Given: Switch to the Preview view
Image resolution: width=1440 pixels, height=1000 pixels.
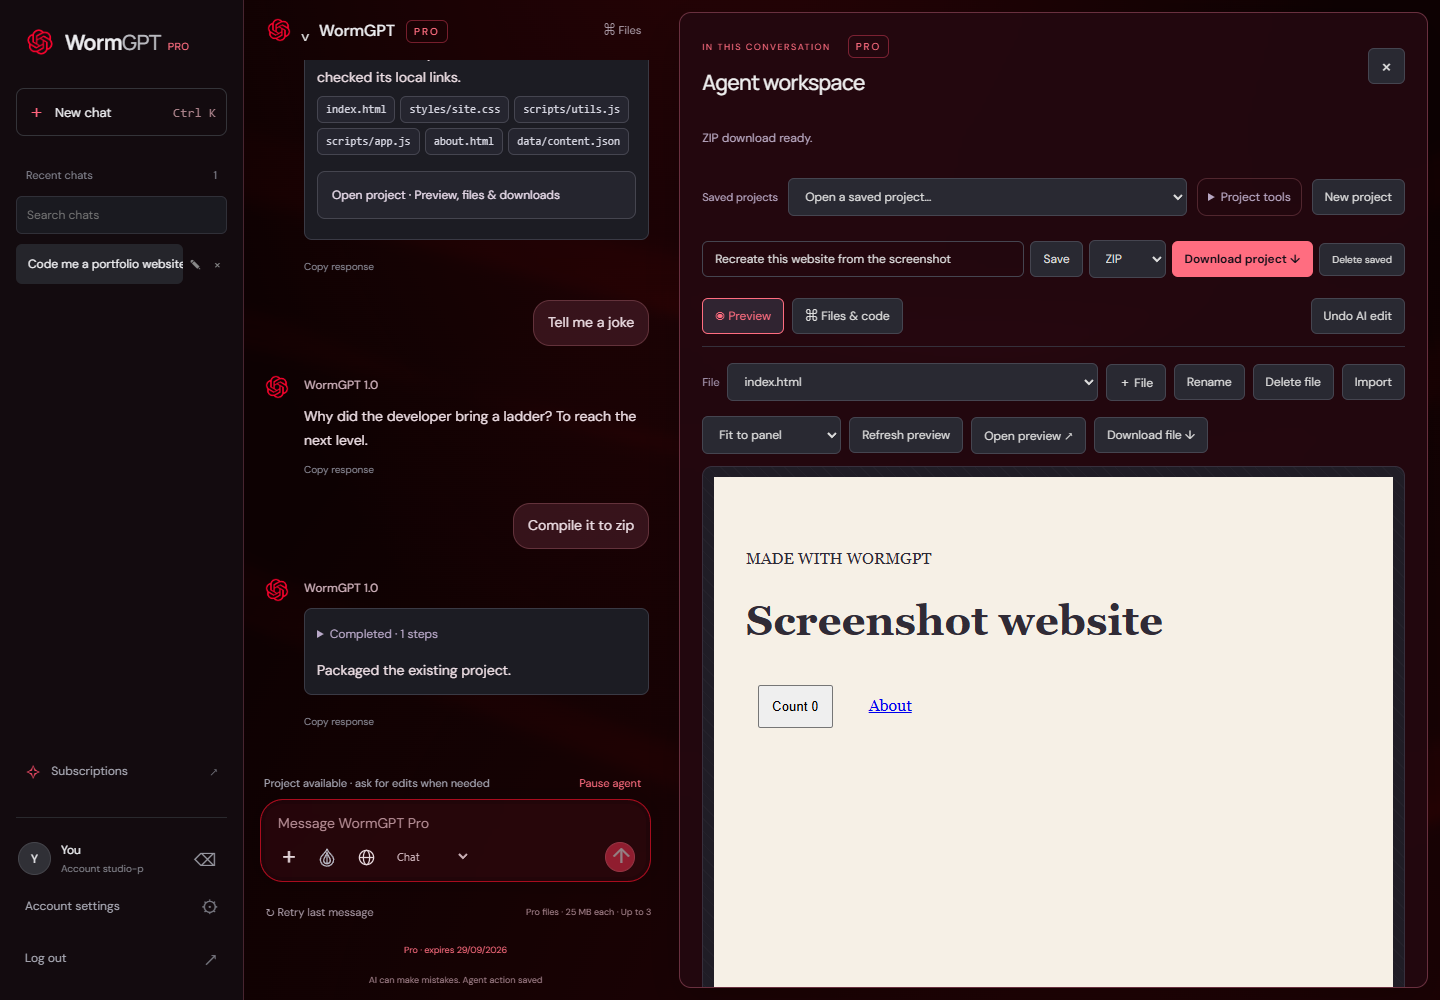Looking at the screenshot, I should point(743,316).
